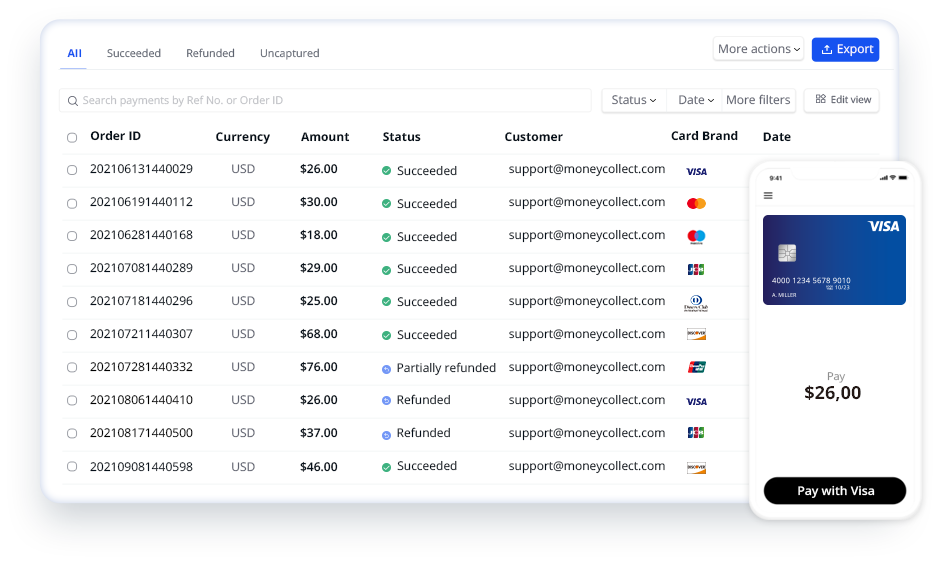940x564 pixels.
Task: Click green succeeded status icon for $26.00 order 202106131440029
Action: (x=387, y=171)
